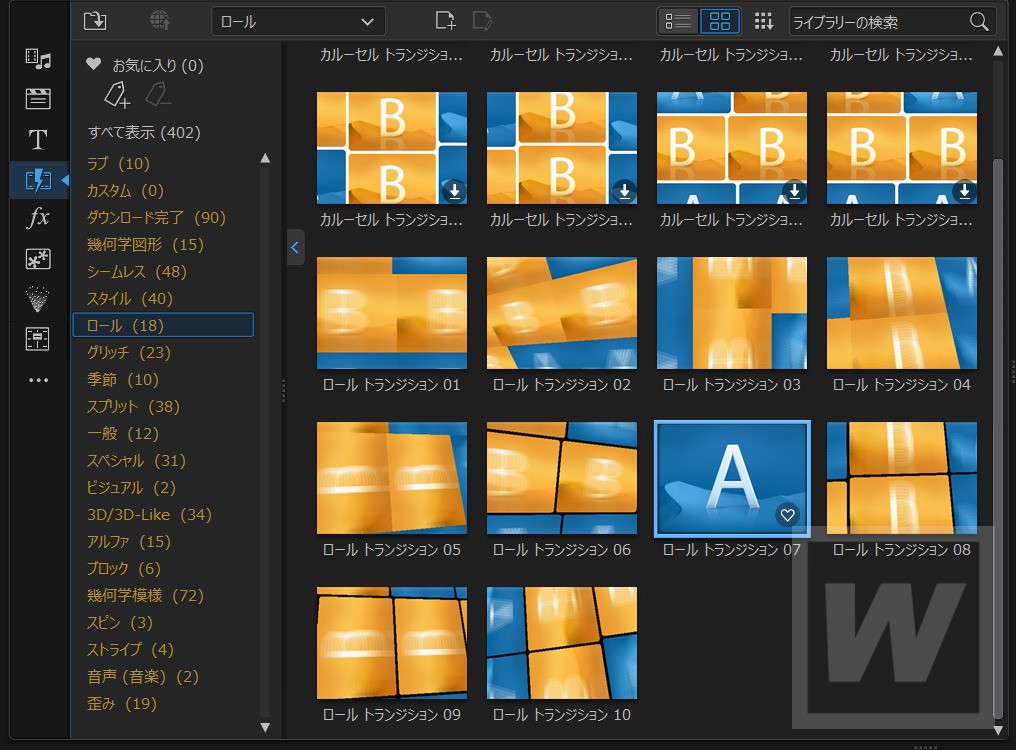Click download icon on first carousel transition
The image size is (1016, 750).
pyautogui.click(x=455, y=191)
